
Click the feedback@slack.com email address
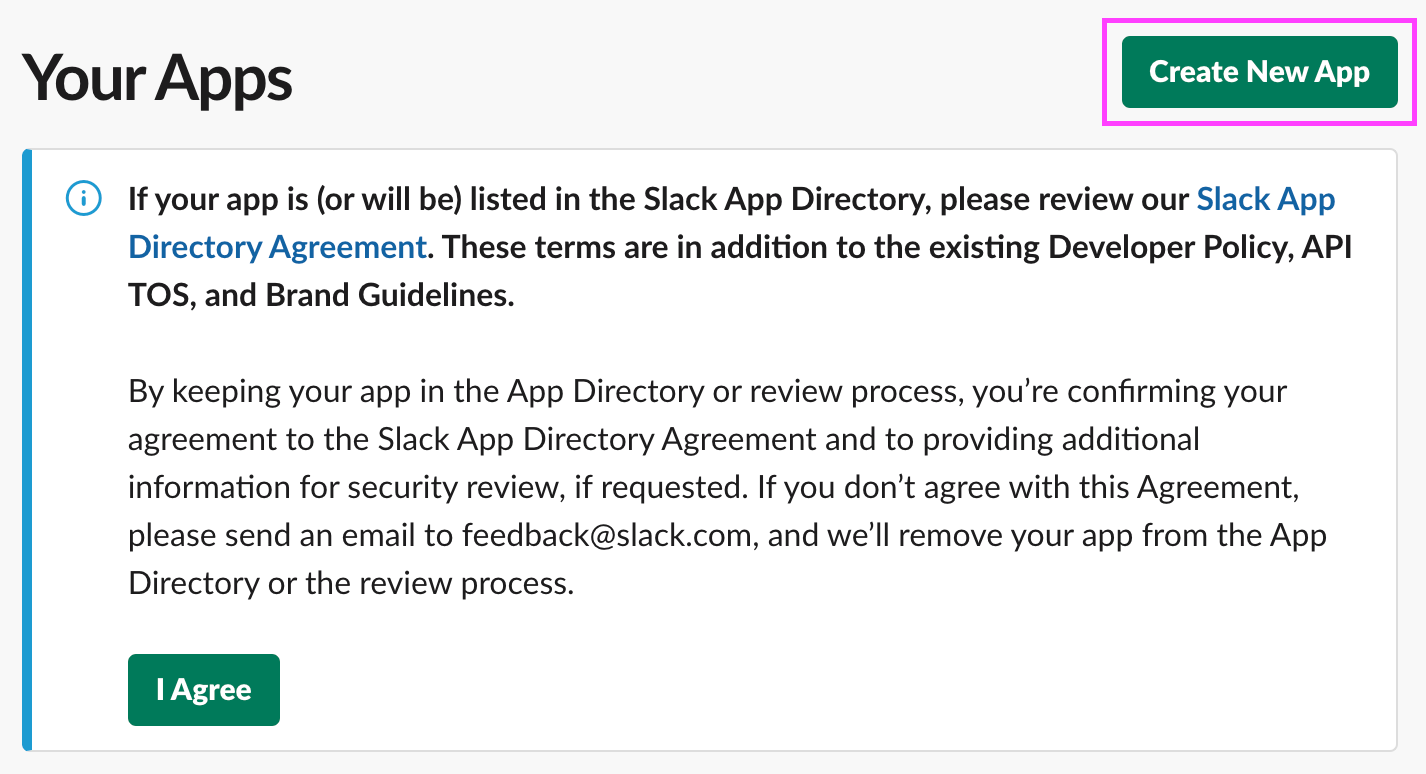606,535
